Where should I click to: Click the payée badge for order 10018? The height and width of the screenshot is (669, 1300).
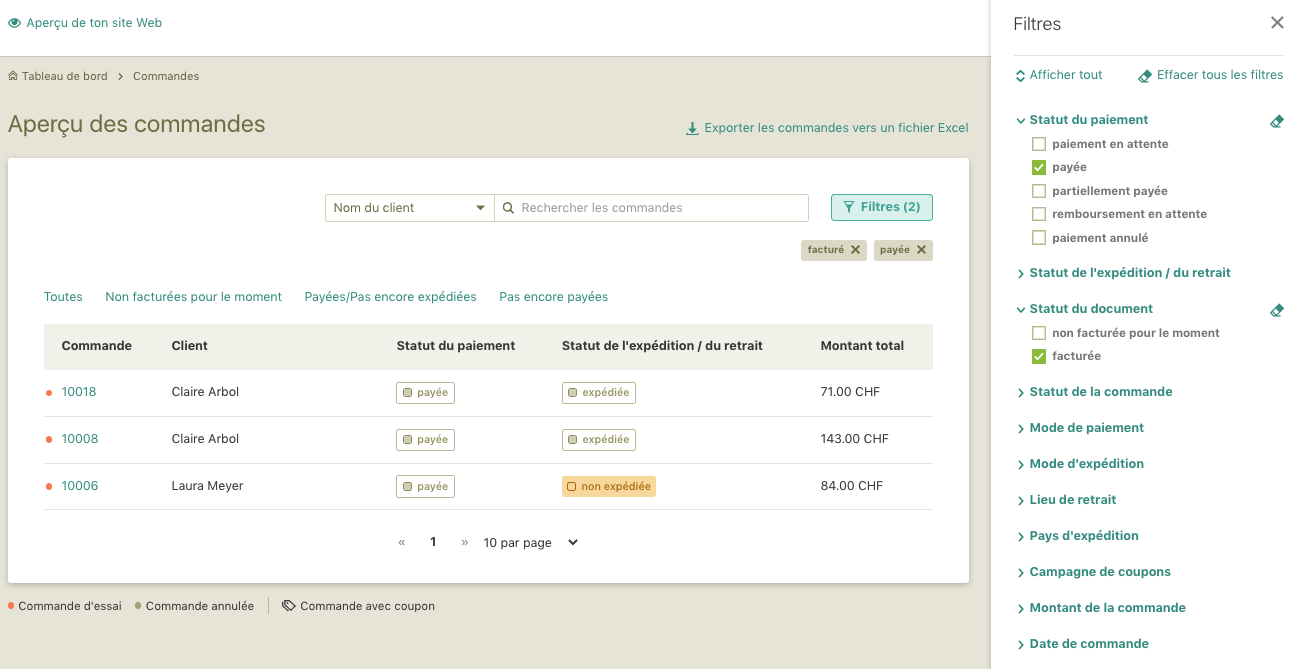[425, 393]
